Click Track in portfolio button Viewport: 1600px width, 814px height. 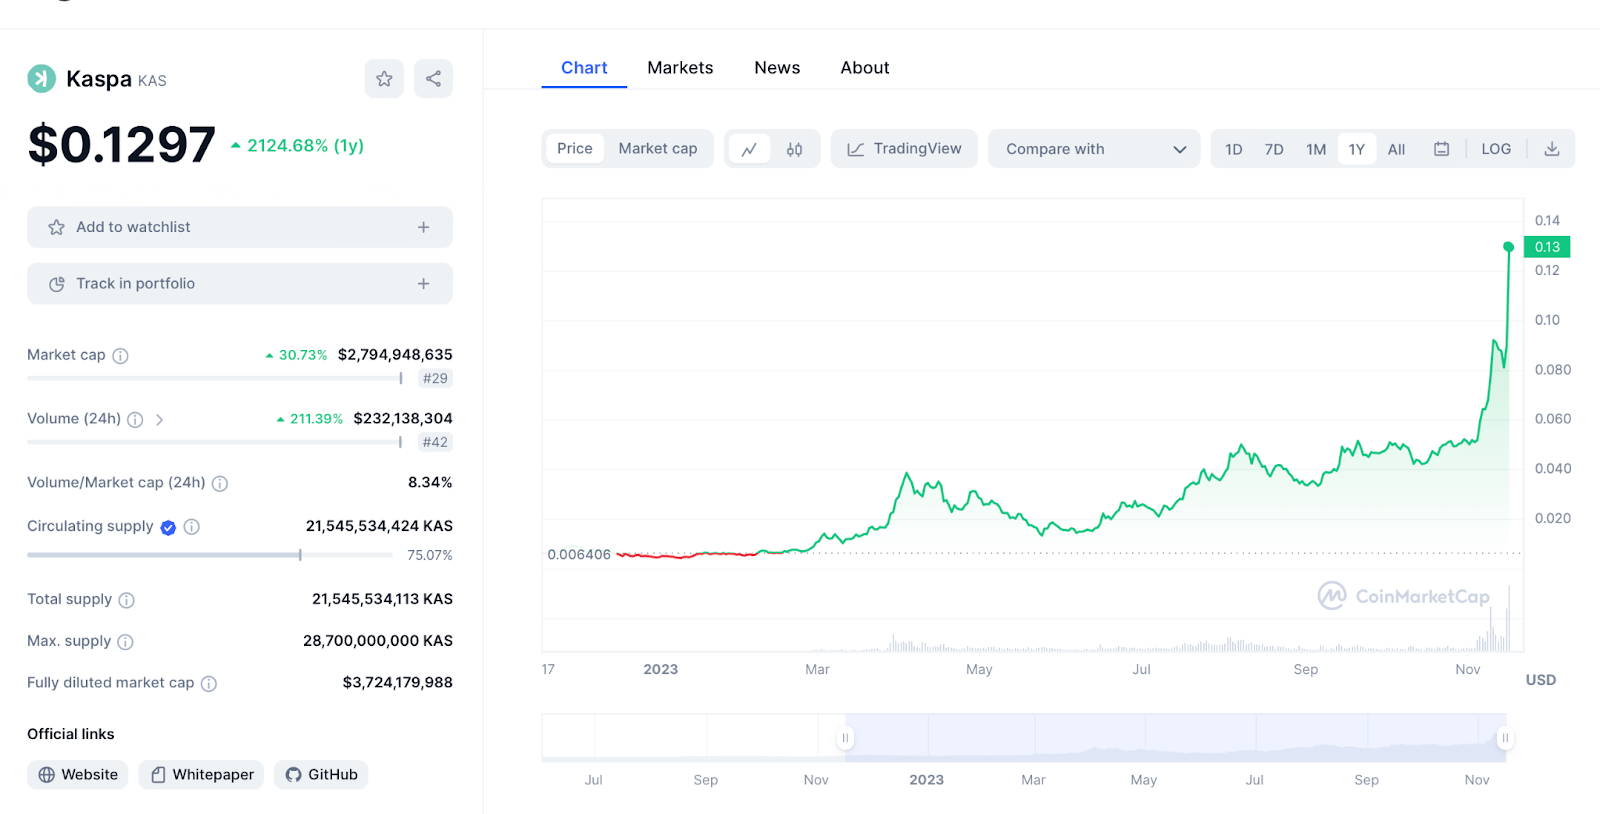click(x=240, y=284)
